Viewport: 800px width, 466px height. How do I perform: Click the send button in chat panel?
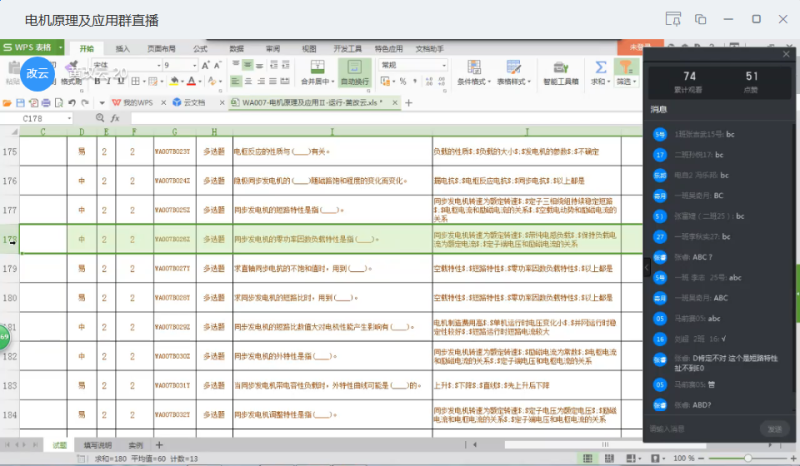click(x=774, y=429)
